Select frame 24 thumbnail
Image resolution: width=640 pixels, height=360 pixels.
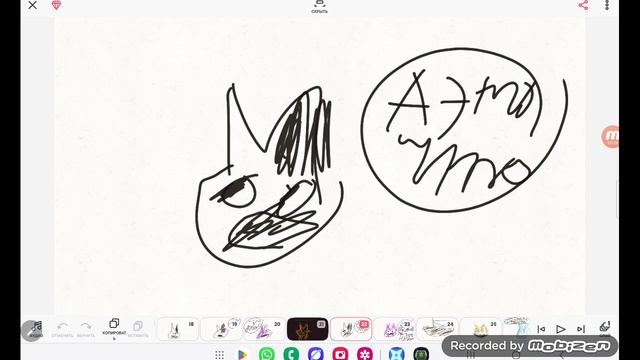(x=437, y=329)
